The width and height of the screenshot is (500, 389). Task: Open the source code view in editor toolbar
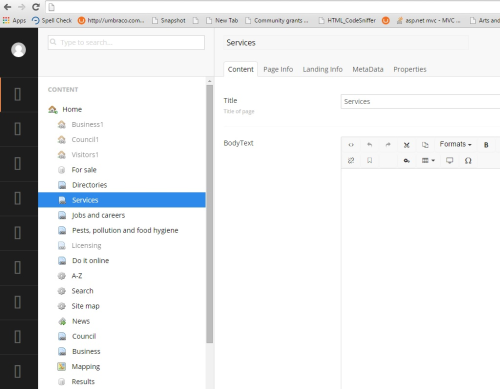(351, 145)
